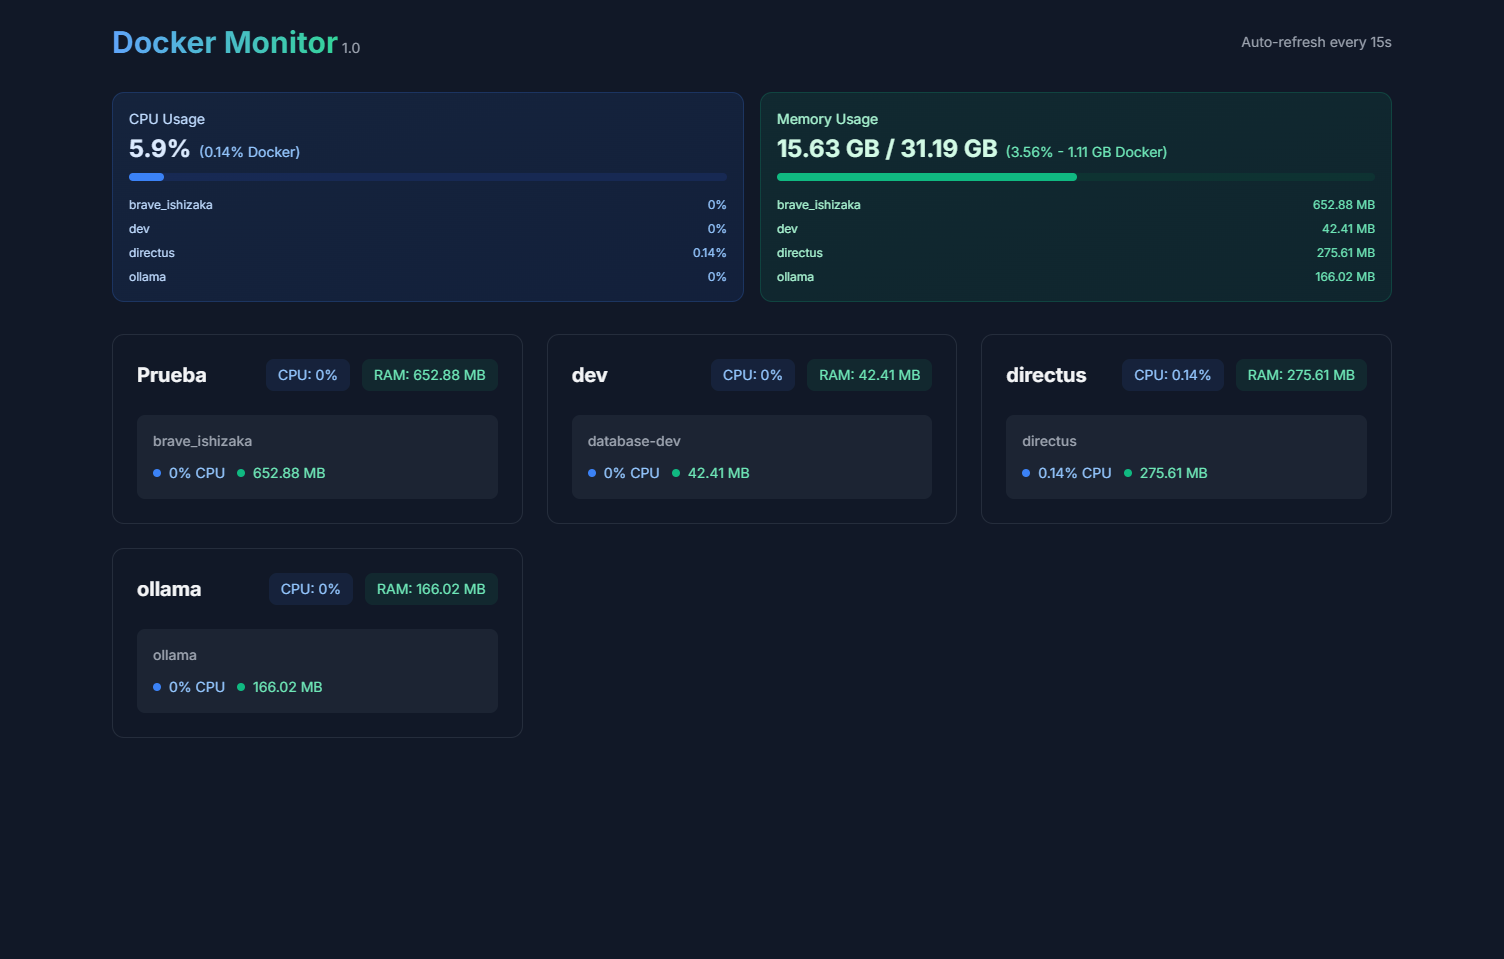Click green memory dot in directus container
Viewport: 1504px width, 959px height.
(x=1128, y=473)
